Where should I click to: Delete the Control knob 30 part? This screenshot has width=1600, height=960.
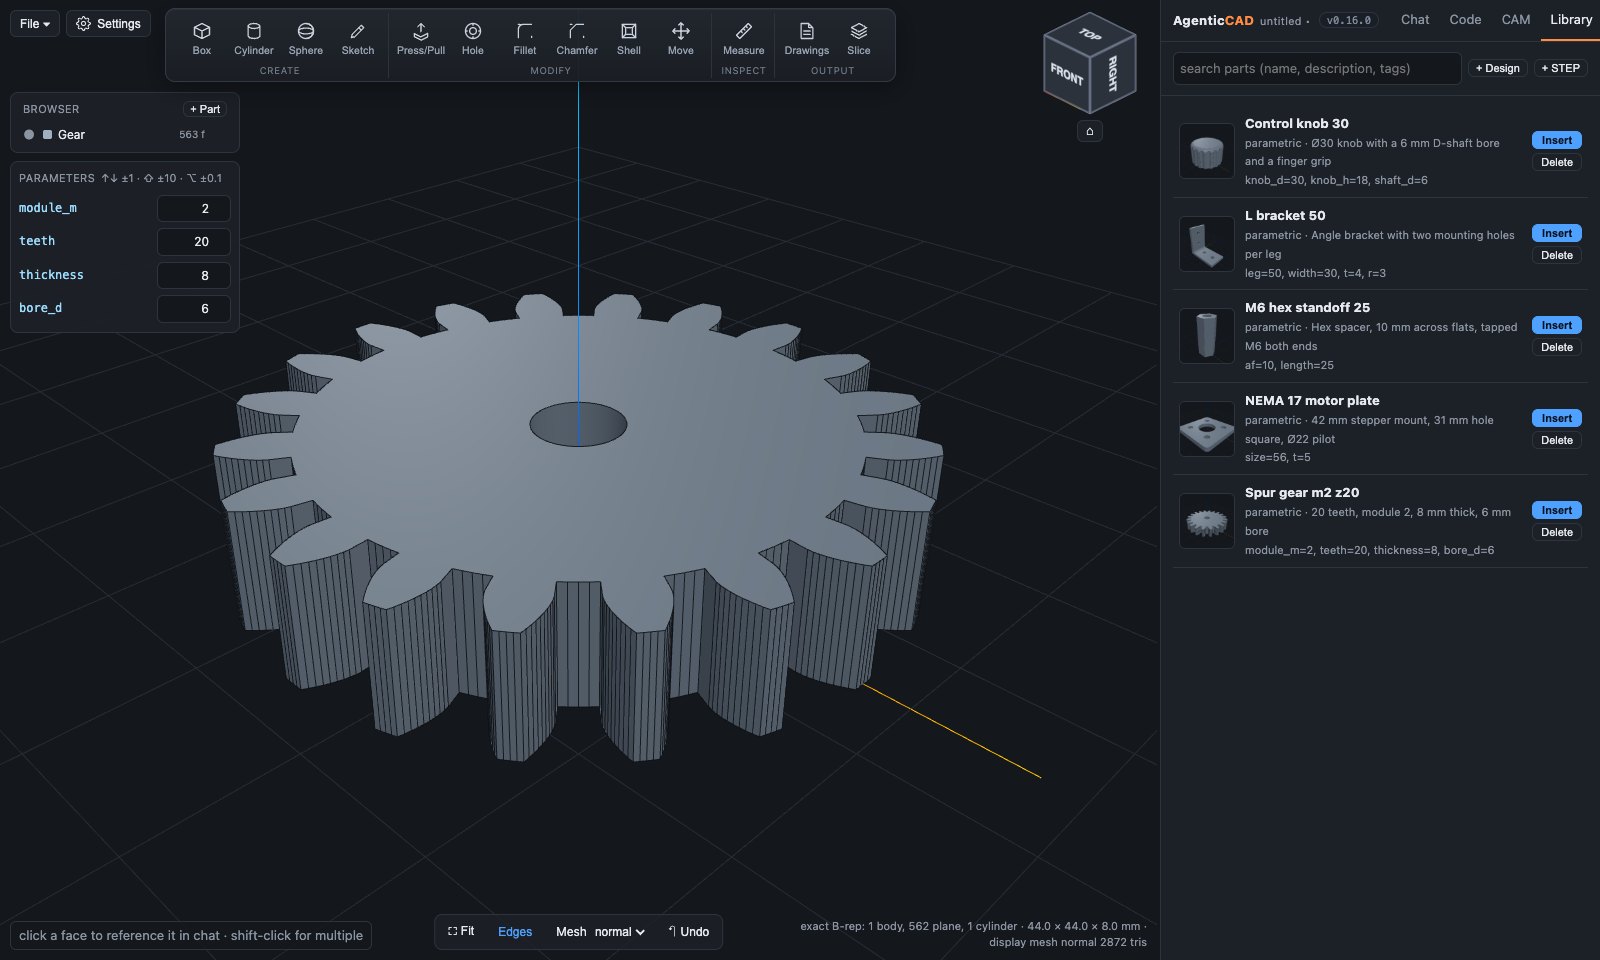coord(1556,162)
